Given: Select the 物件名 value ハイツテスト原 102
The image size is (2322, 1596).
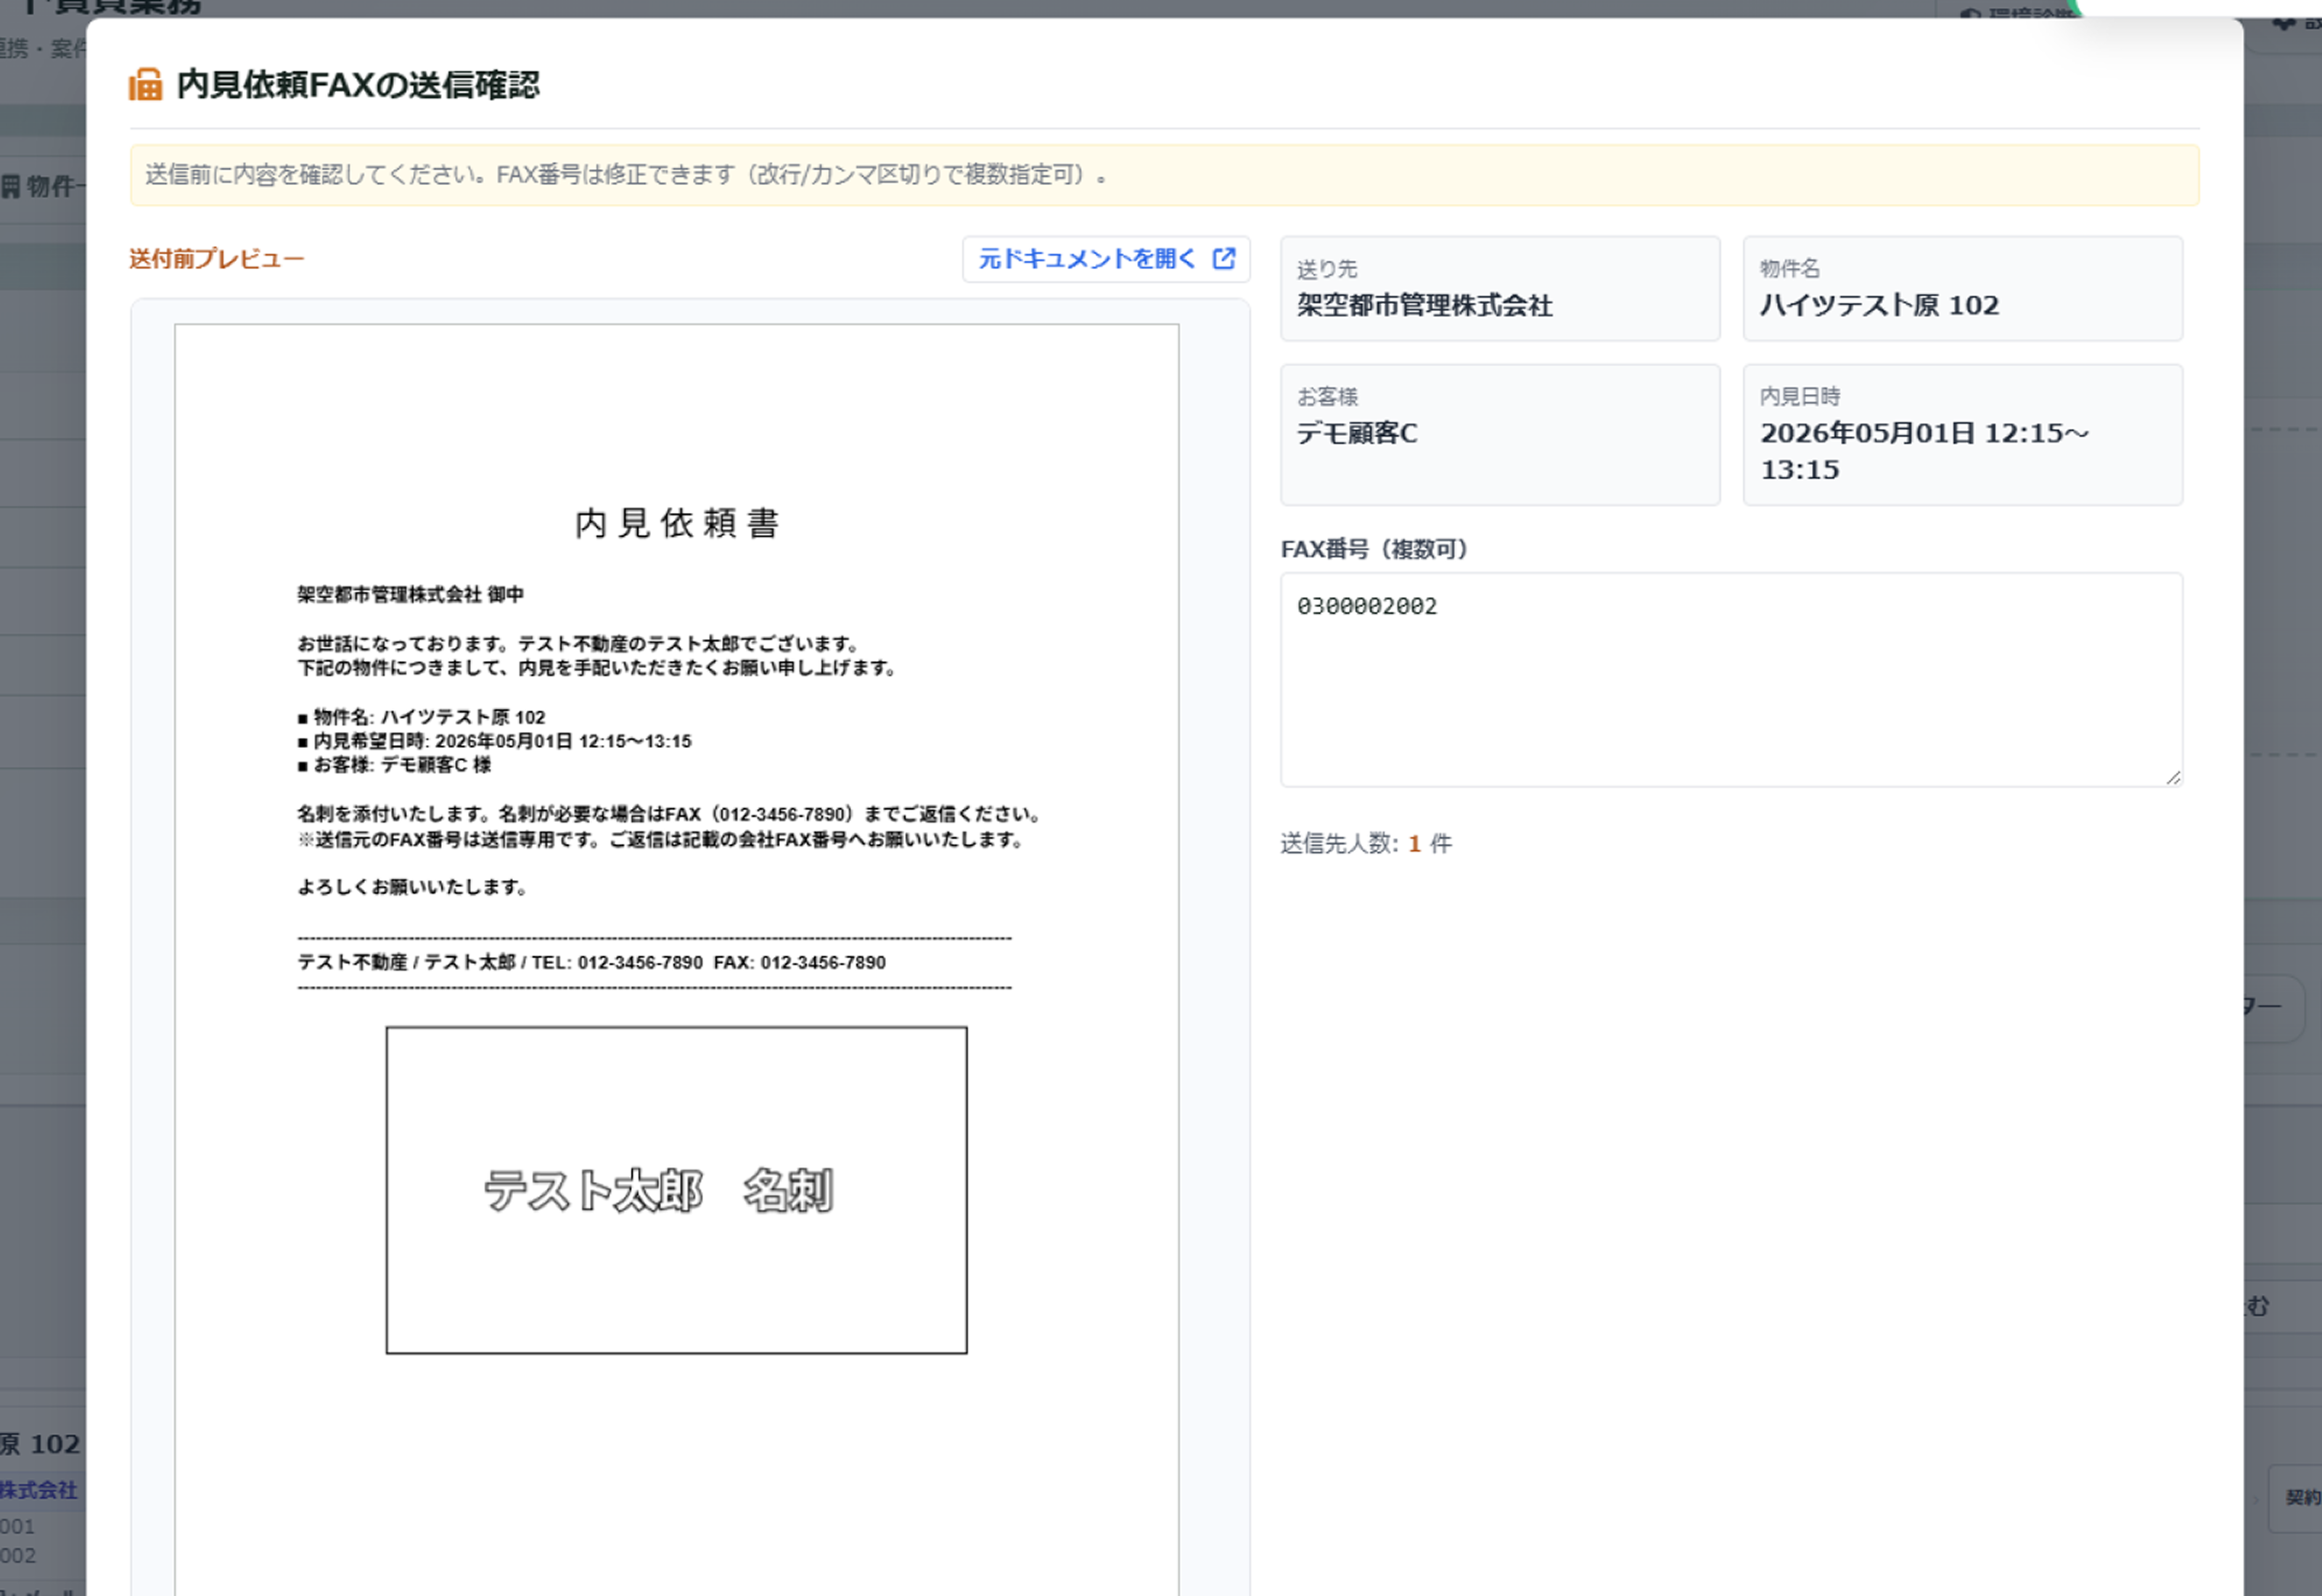Looking at the screenshot, I should pyautogui.click(x=1879, y=306).
